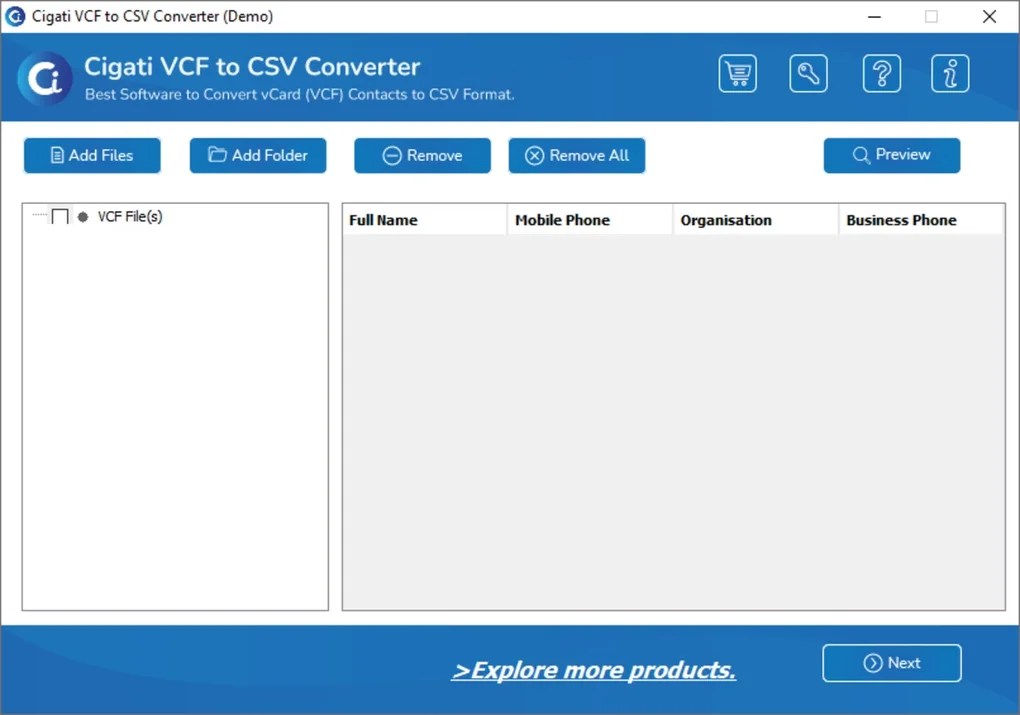Click the key activation icon
The width and height of the screenshot is (1020, 715).
tap(809, 74)
